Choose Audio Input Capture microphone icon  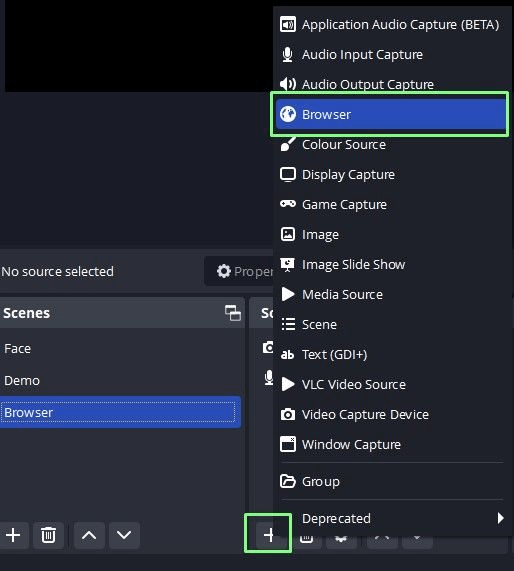[287, 55]
